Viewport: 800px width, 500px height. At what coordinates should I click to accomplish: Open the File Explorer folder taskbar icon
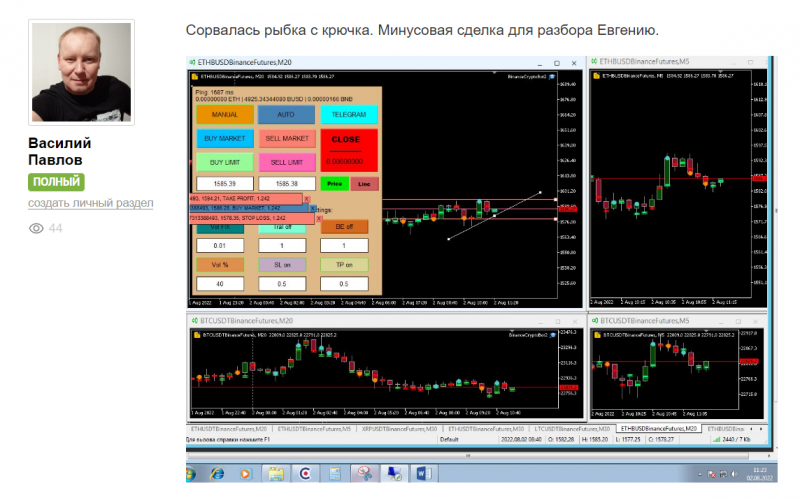click(x=276, y=474)
